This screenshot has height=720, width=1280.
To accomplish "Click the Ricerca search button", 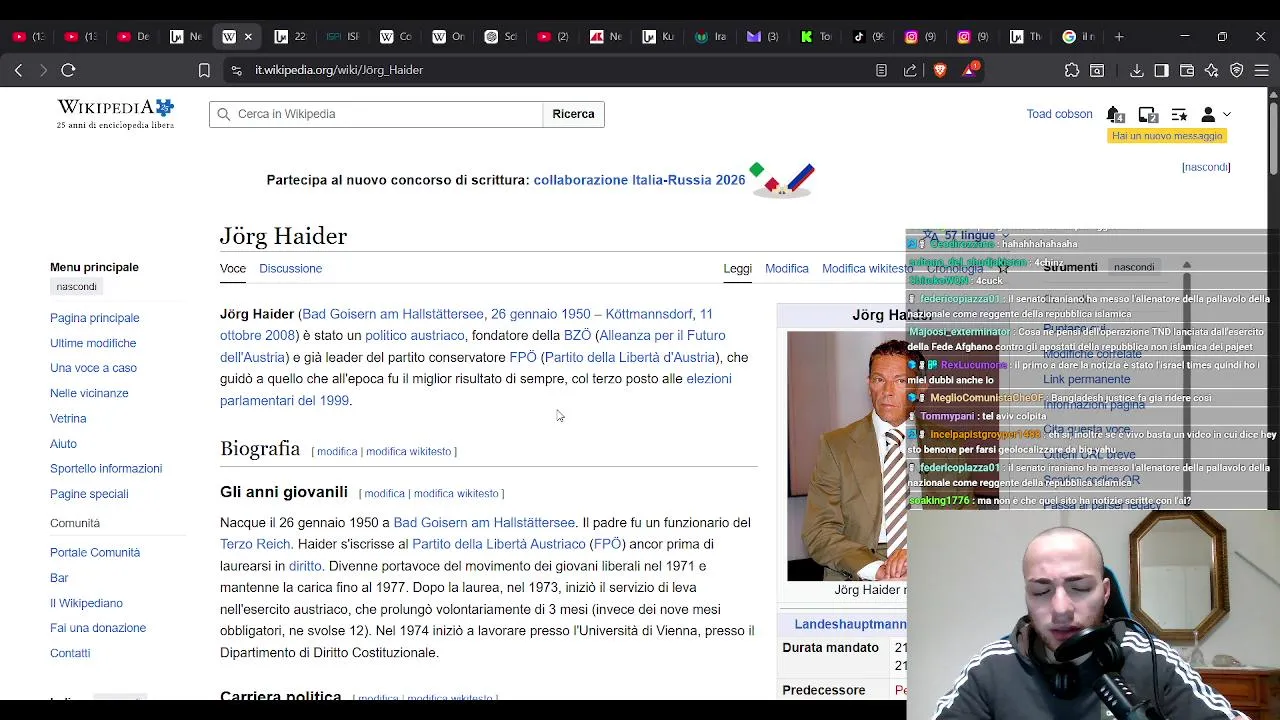I will [x=573, y=114].
